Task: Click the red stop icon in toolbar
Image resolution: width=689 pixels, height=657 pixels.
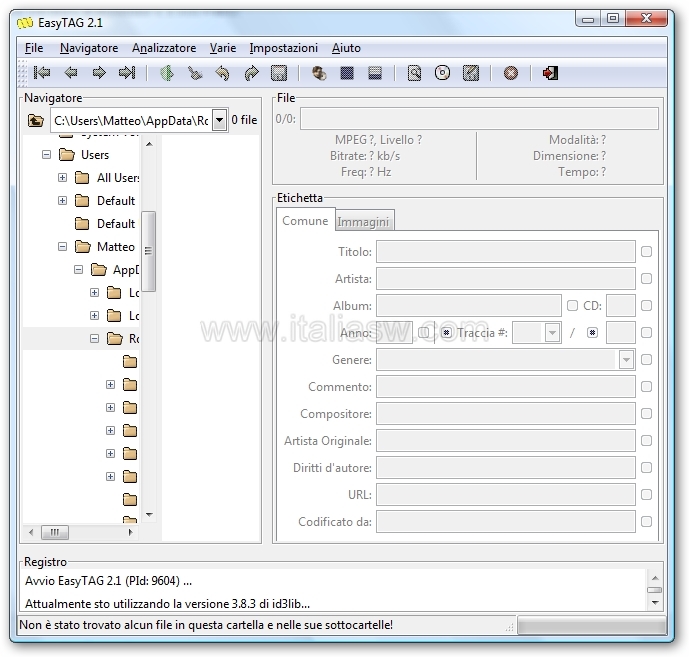Action: click(511, 73)
